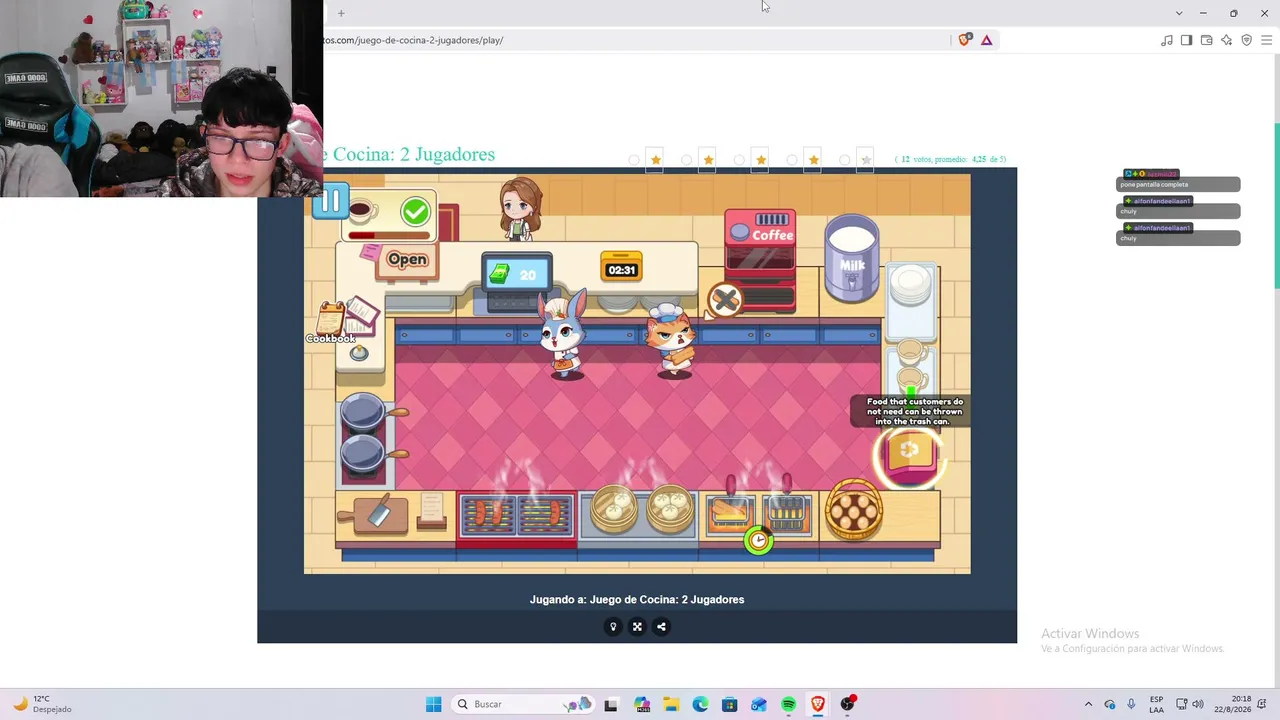
Task: Open the Leo AI sparkle icon
Action: (x=1226, y=40)
